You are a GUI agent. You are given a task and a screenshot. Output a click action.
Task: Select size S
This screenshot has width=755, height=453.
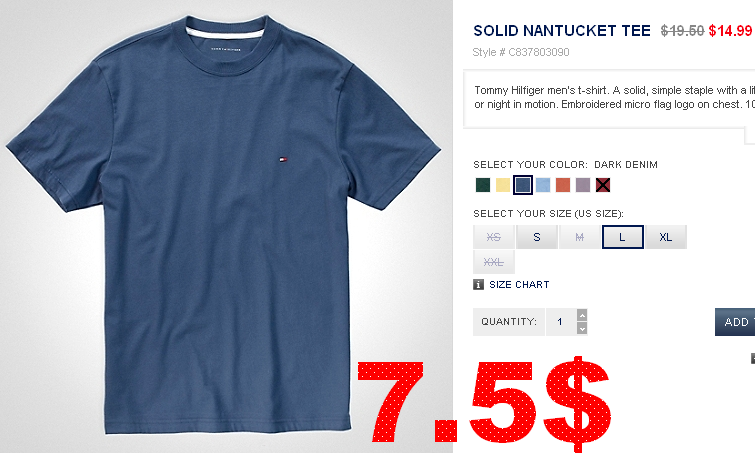point(537,237)
